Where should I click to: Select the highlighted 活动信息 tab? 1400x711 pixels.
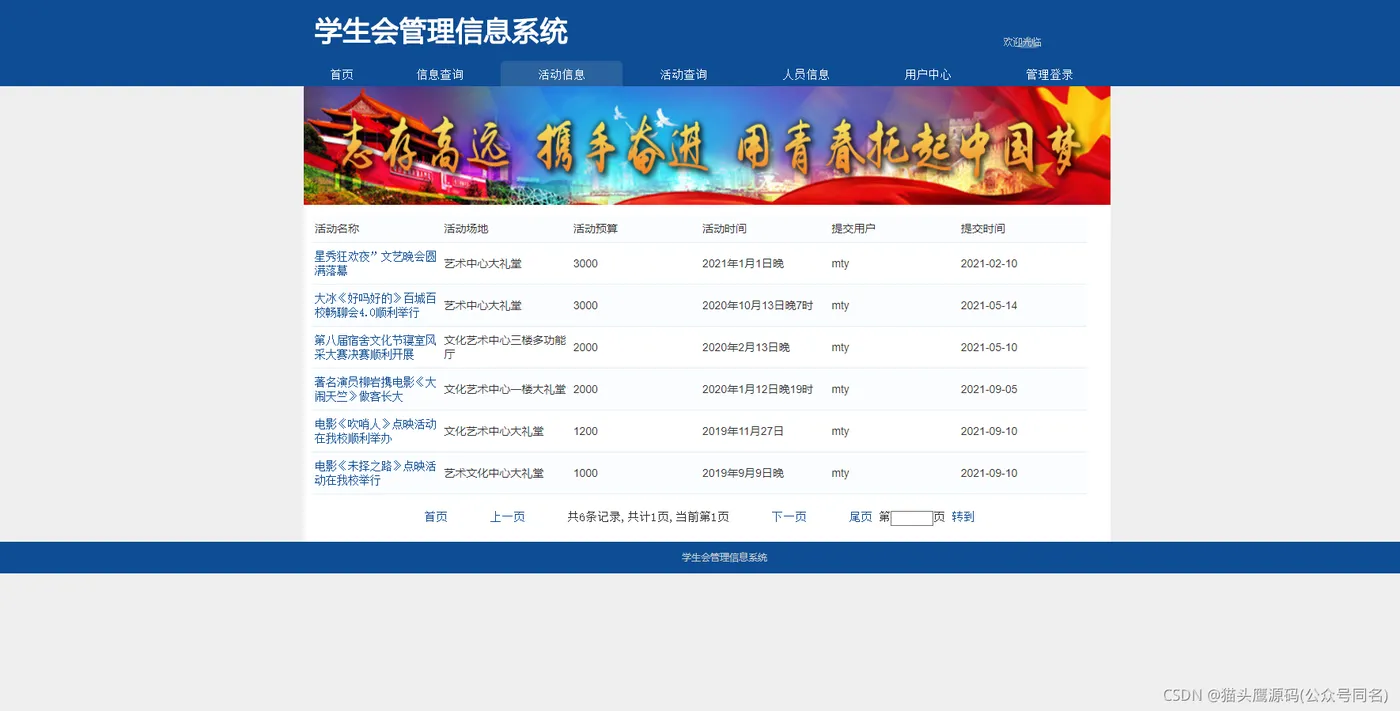(561, 74)
